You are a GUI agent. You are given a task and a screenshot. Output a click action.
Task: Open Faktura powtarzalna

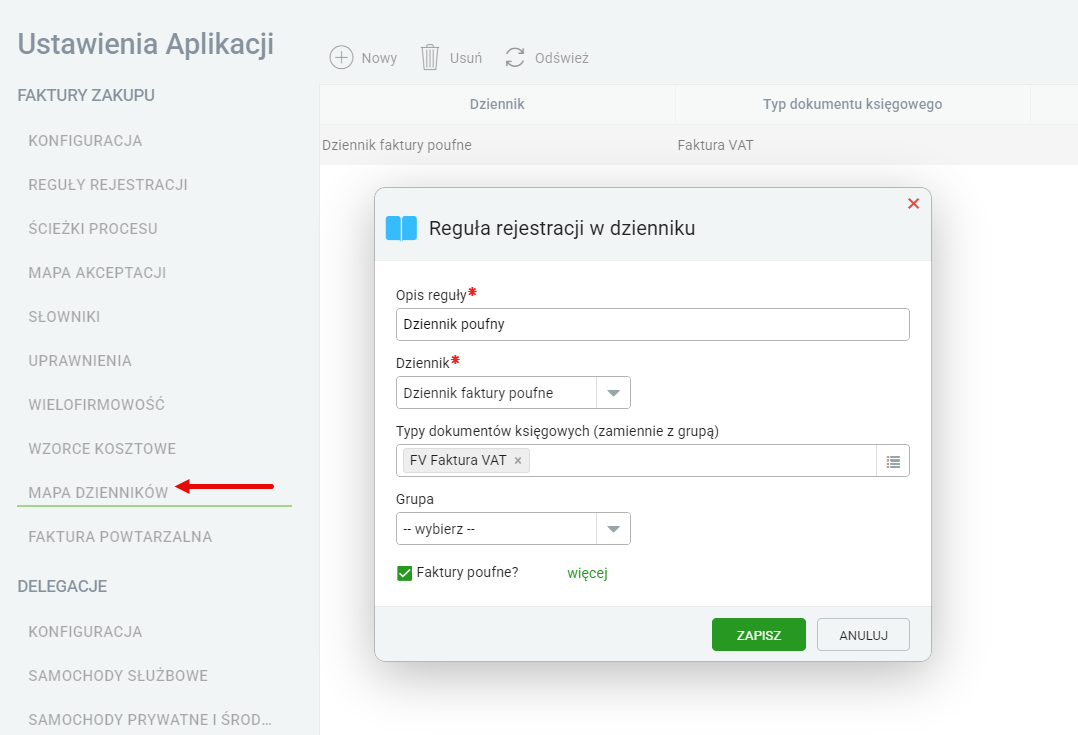[x=120, y=537]
